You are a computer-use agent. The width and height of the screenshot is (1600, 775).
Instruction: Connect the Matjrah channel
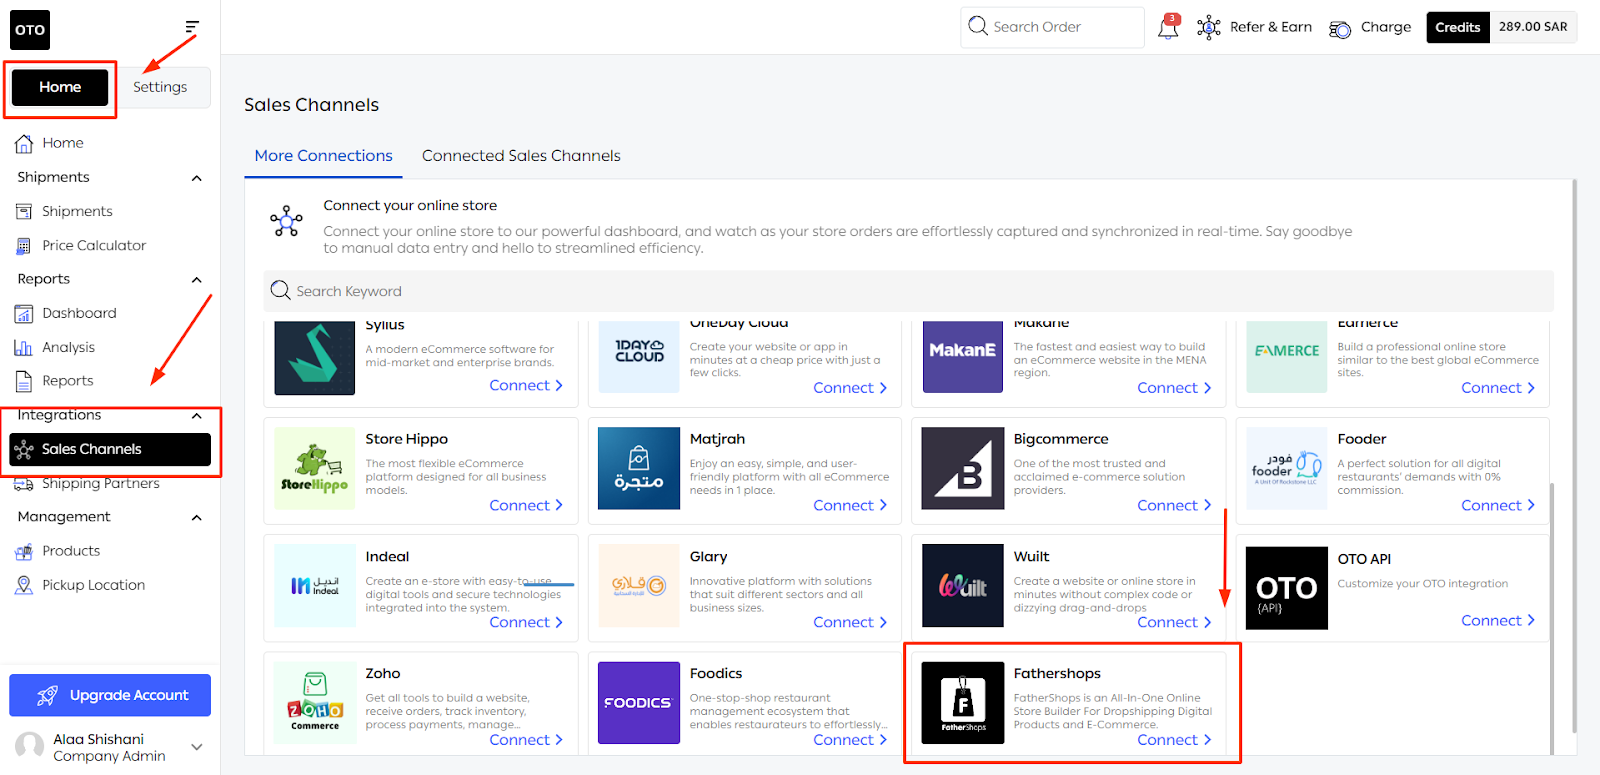(850, 506)
